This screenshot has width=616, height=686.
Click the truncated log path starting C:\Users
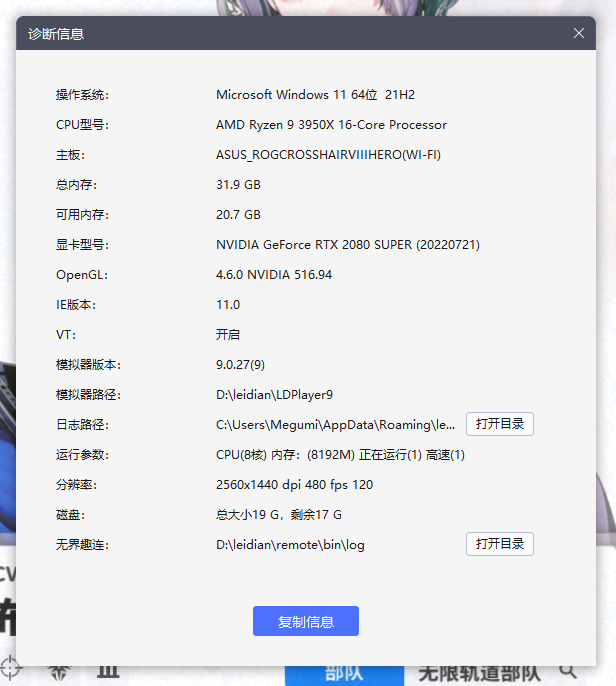coord(336,425)
